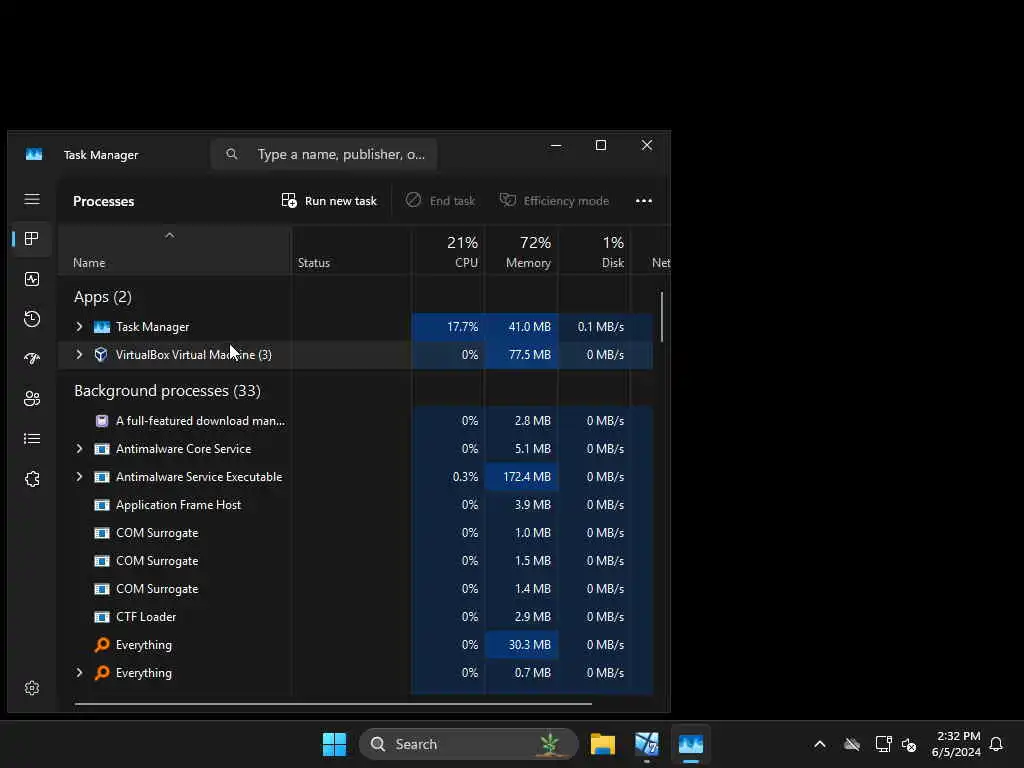Open the clock showing 2:32 PM
Screen dimensions: 1024x768
click(957, 744)
